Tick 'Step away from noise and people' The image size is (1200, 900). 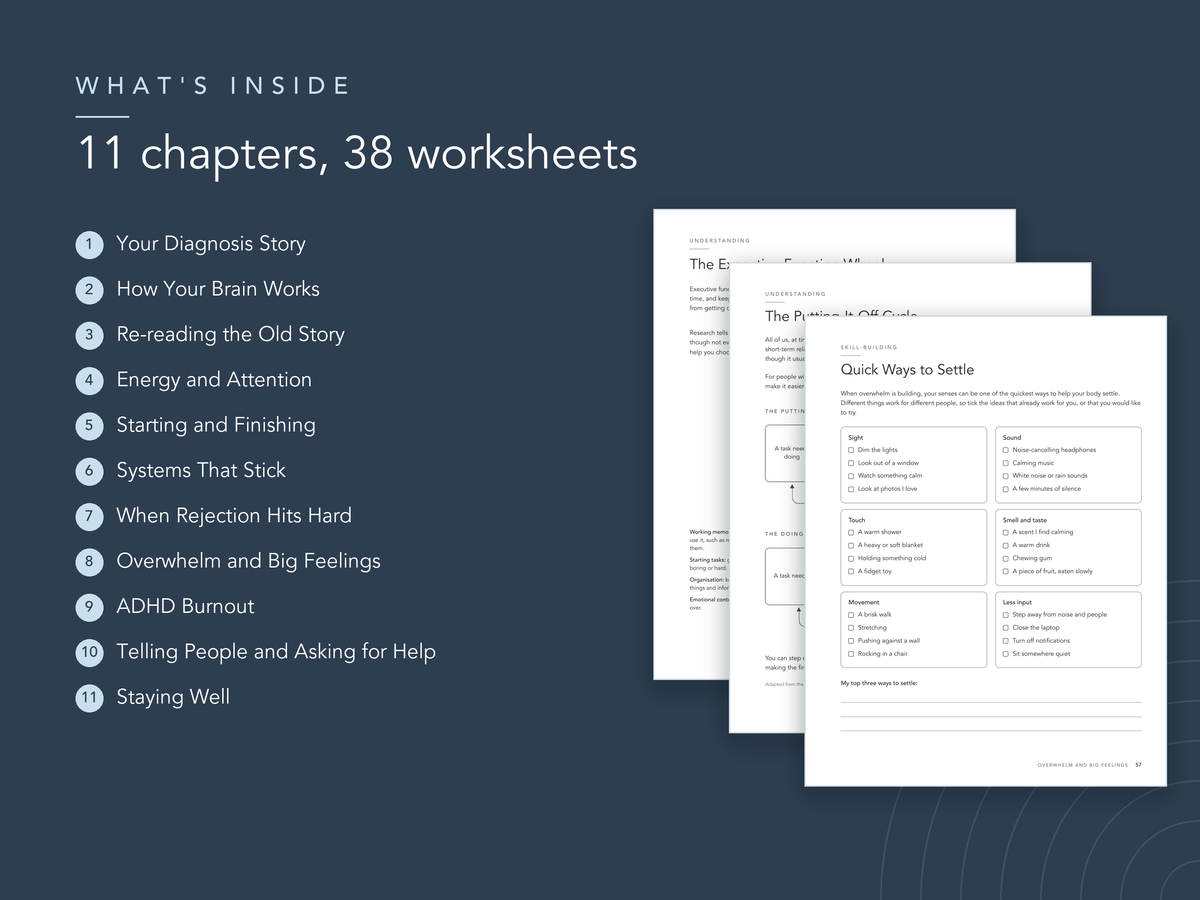pos(1005,615)
